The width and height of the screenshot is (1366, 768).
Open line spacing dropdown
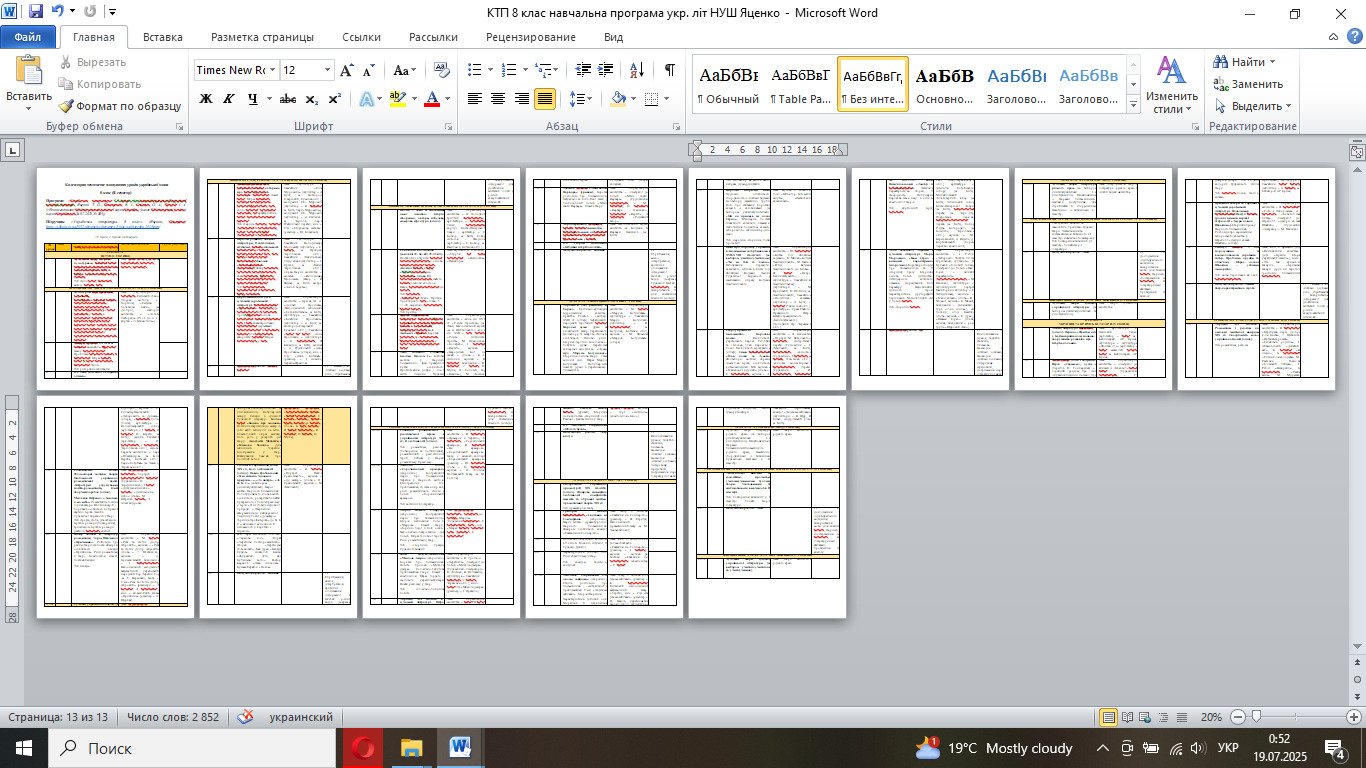580,99
